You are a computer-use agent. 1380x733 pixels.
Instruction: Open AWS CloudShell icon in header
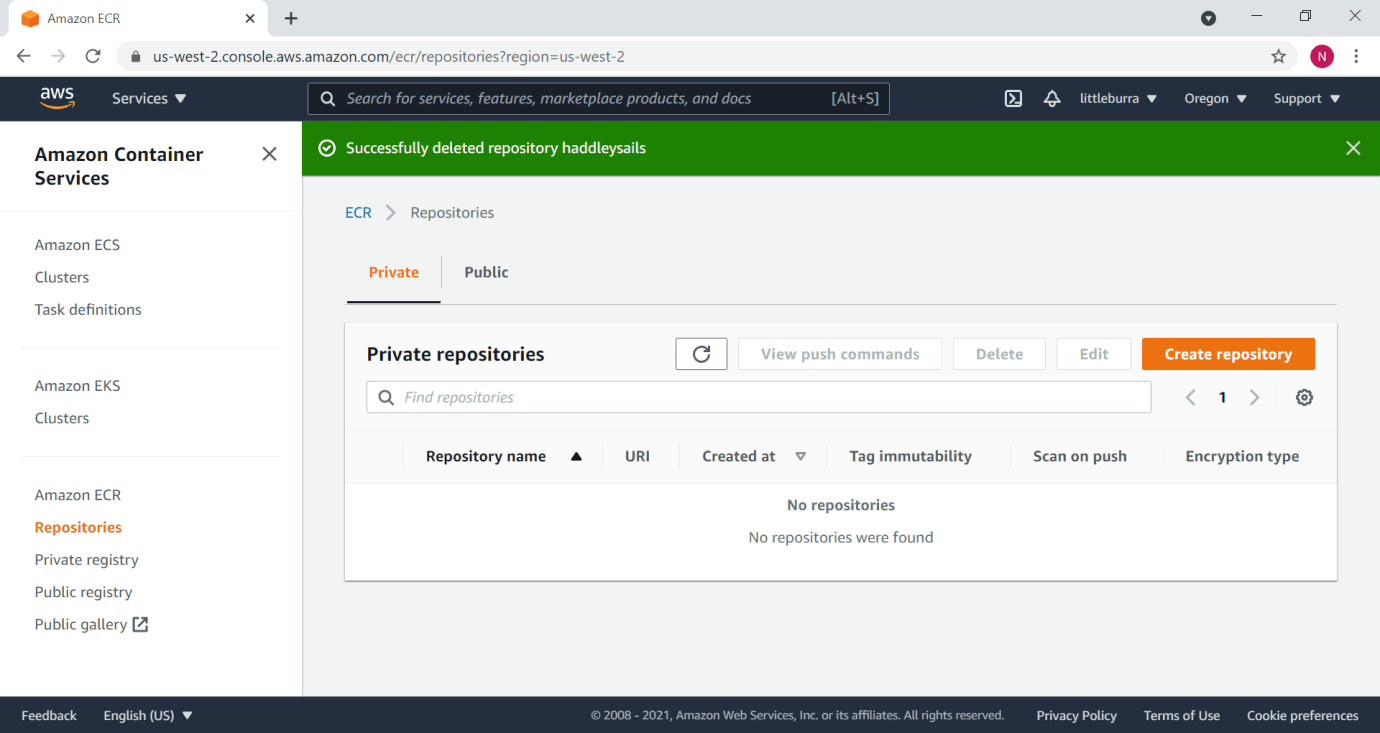[1013, 99]
